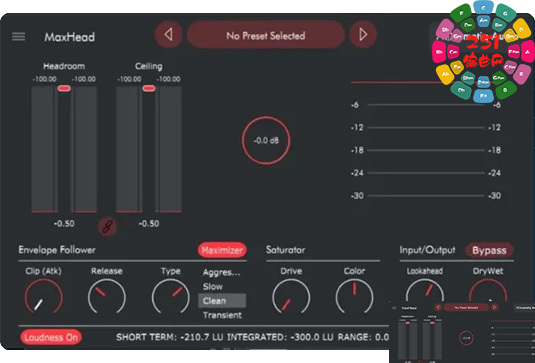Click the Input/Output section label
535x363 pixels.
click(x=428, y=250)
